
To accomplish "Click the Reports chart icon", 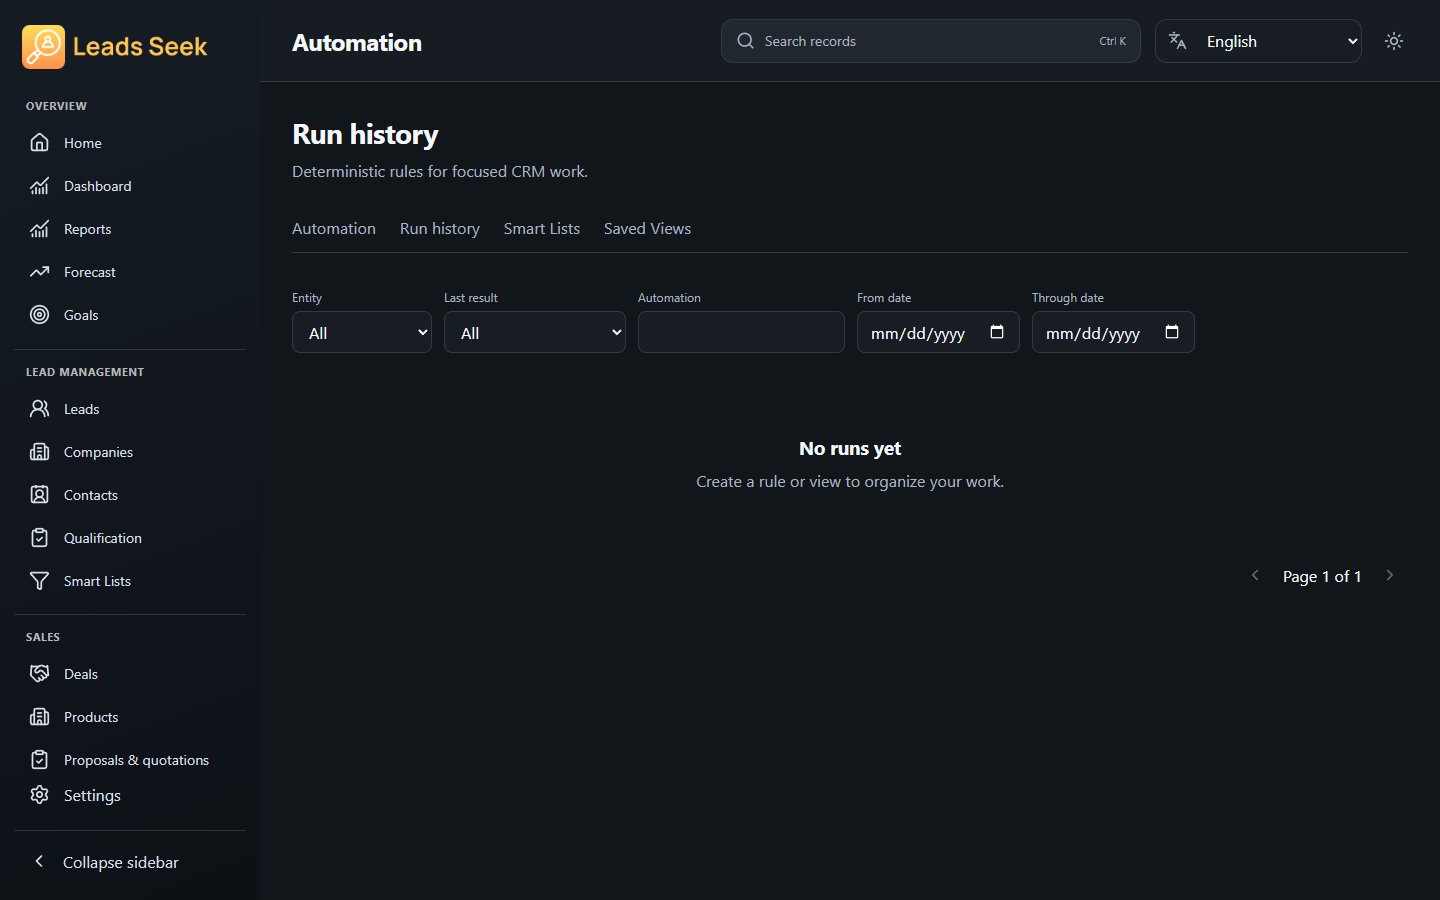I will pos(39,229).
